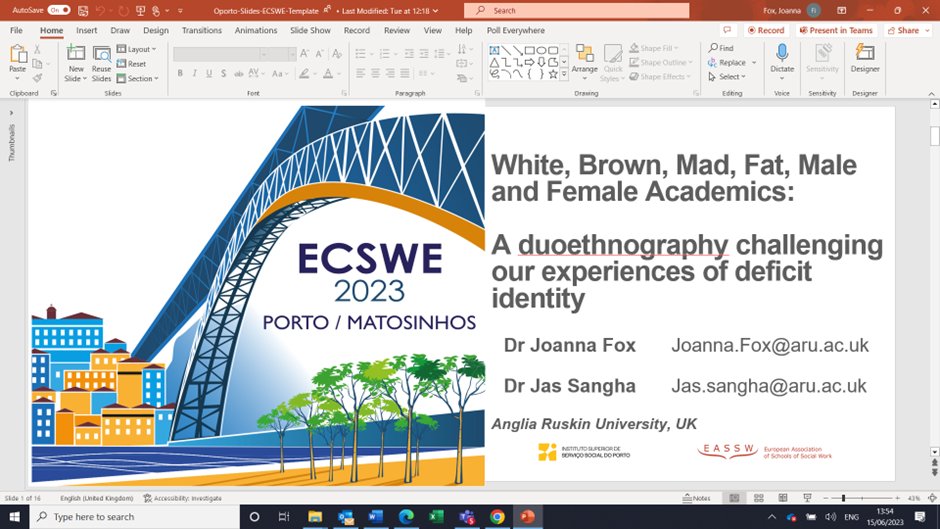Click the Windows Start button
940x529 pixels.
(x=14, y=516)
